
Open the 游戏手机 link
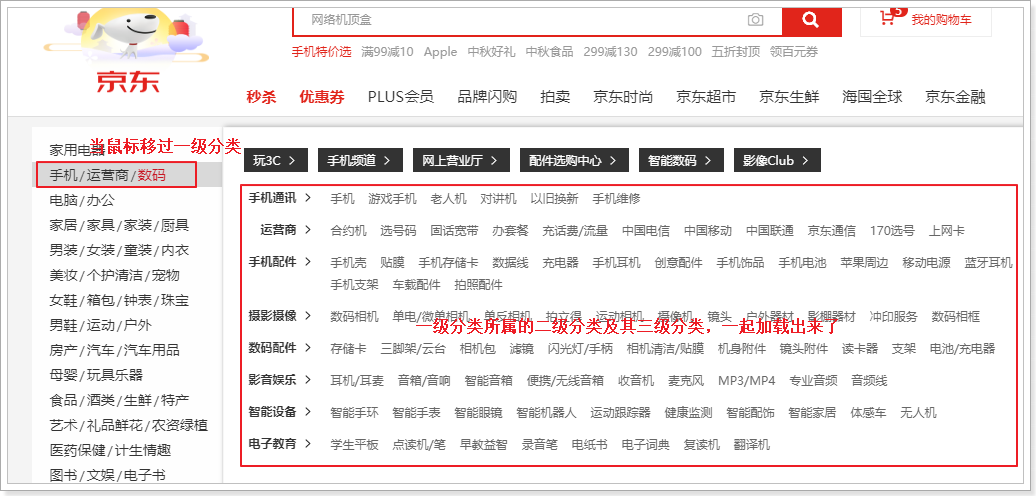(x=392, y=199)
